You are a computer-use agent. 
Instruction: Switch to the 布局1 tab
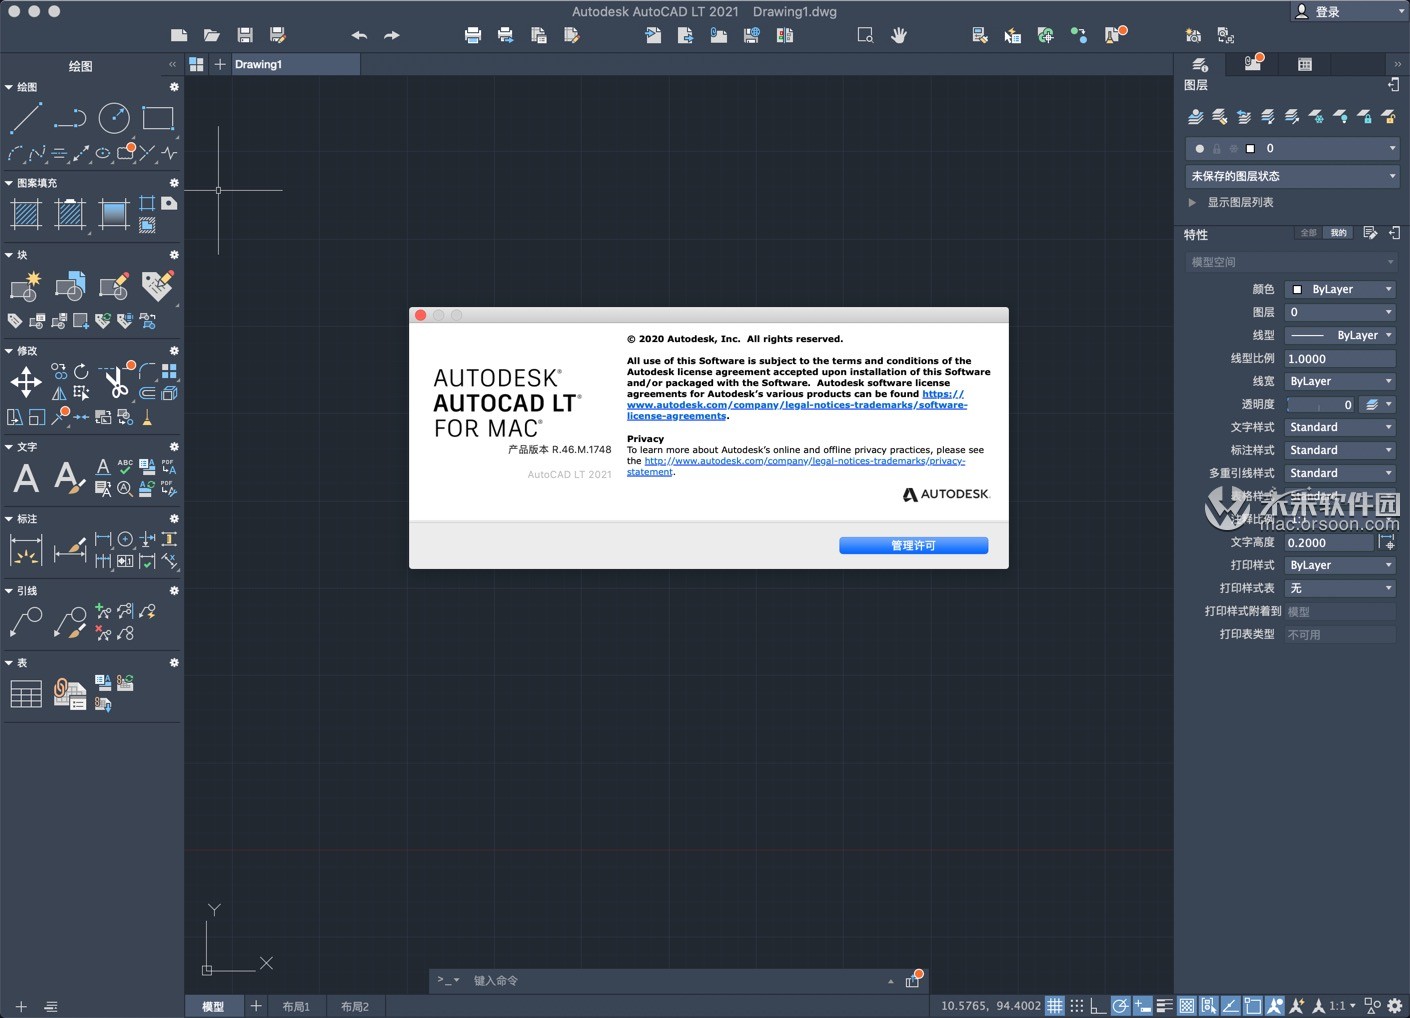coord(296,1006)
